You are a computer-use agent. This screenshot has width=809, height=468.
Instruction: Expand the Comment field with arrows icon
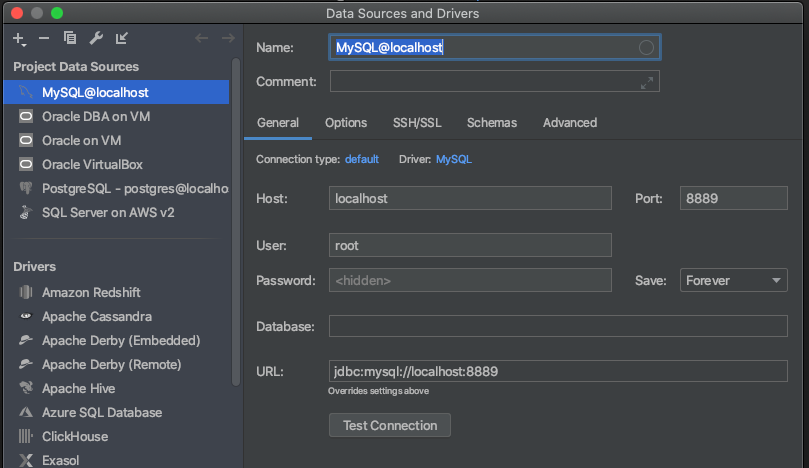(647, 82)
